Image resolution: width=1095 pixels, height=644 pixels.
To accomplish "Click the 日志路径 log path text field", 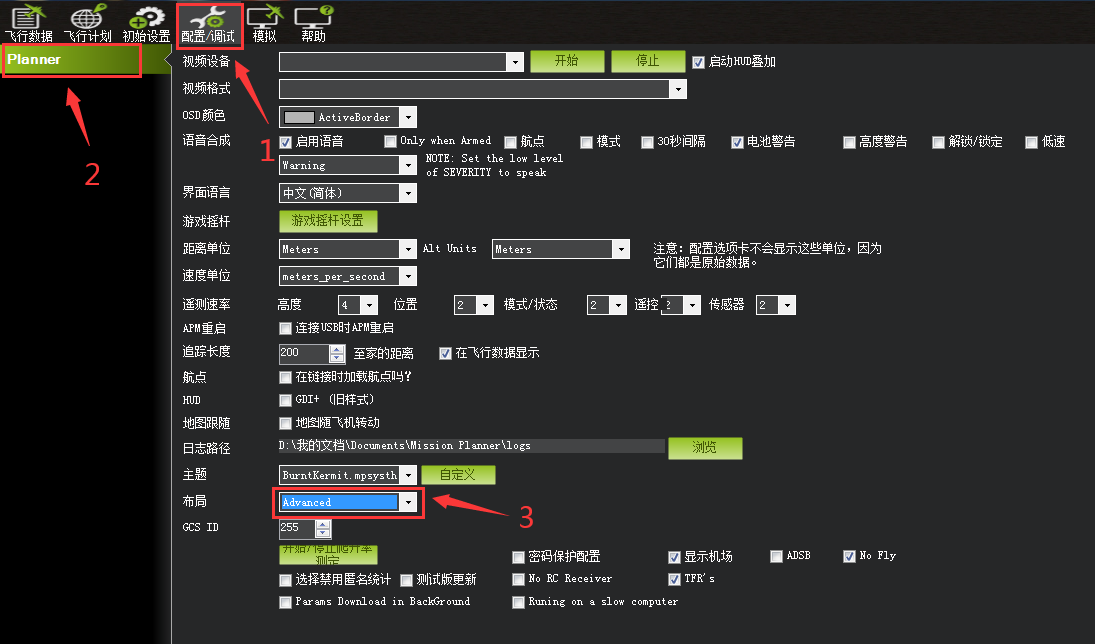I will point(470,447).
